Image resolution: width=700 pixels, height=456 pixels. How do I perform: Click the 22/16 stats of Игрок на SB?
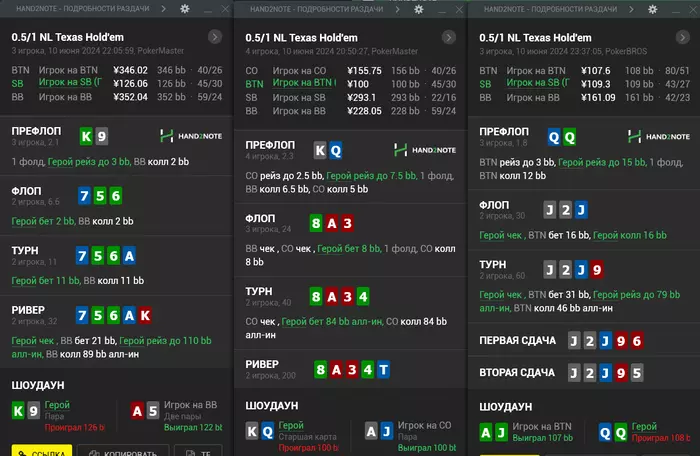[x=443, y=97]
